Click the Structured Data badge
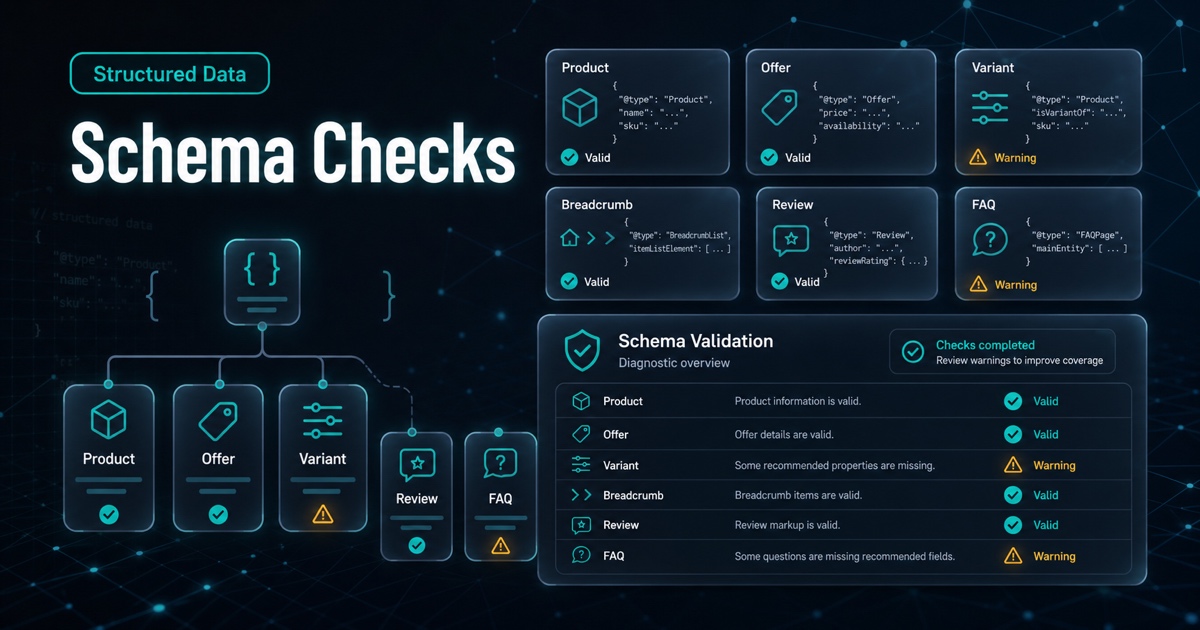Viewport: 1200px width, 630px height. click(169, 74)
